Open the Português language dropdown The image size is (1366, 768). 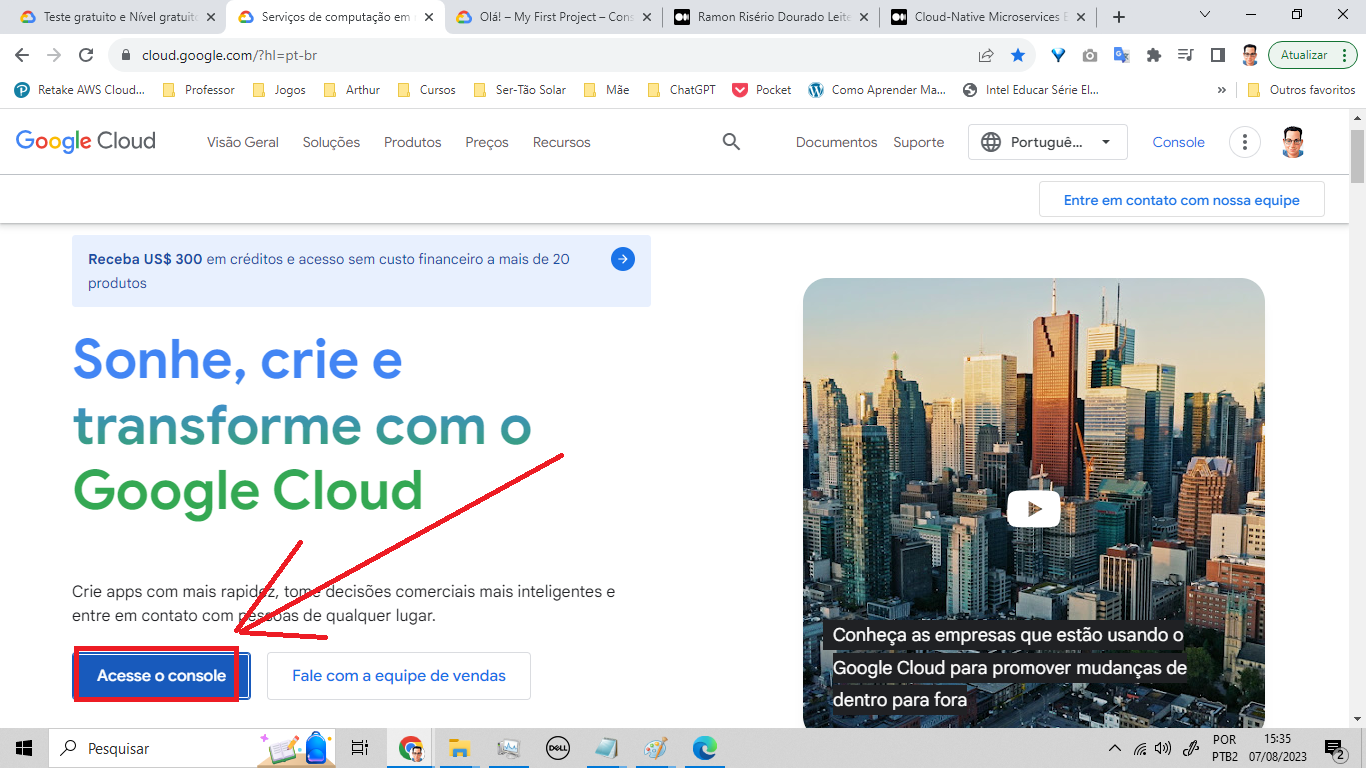(x=1047, y=142)
